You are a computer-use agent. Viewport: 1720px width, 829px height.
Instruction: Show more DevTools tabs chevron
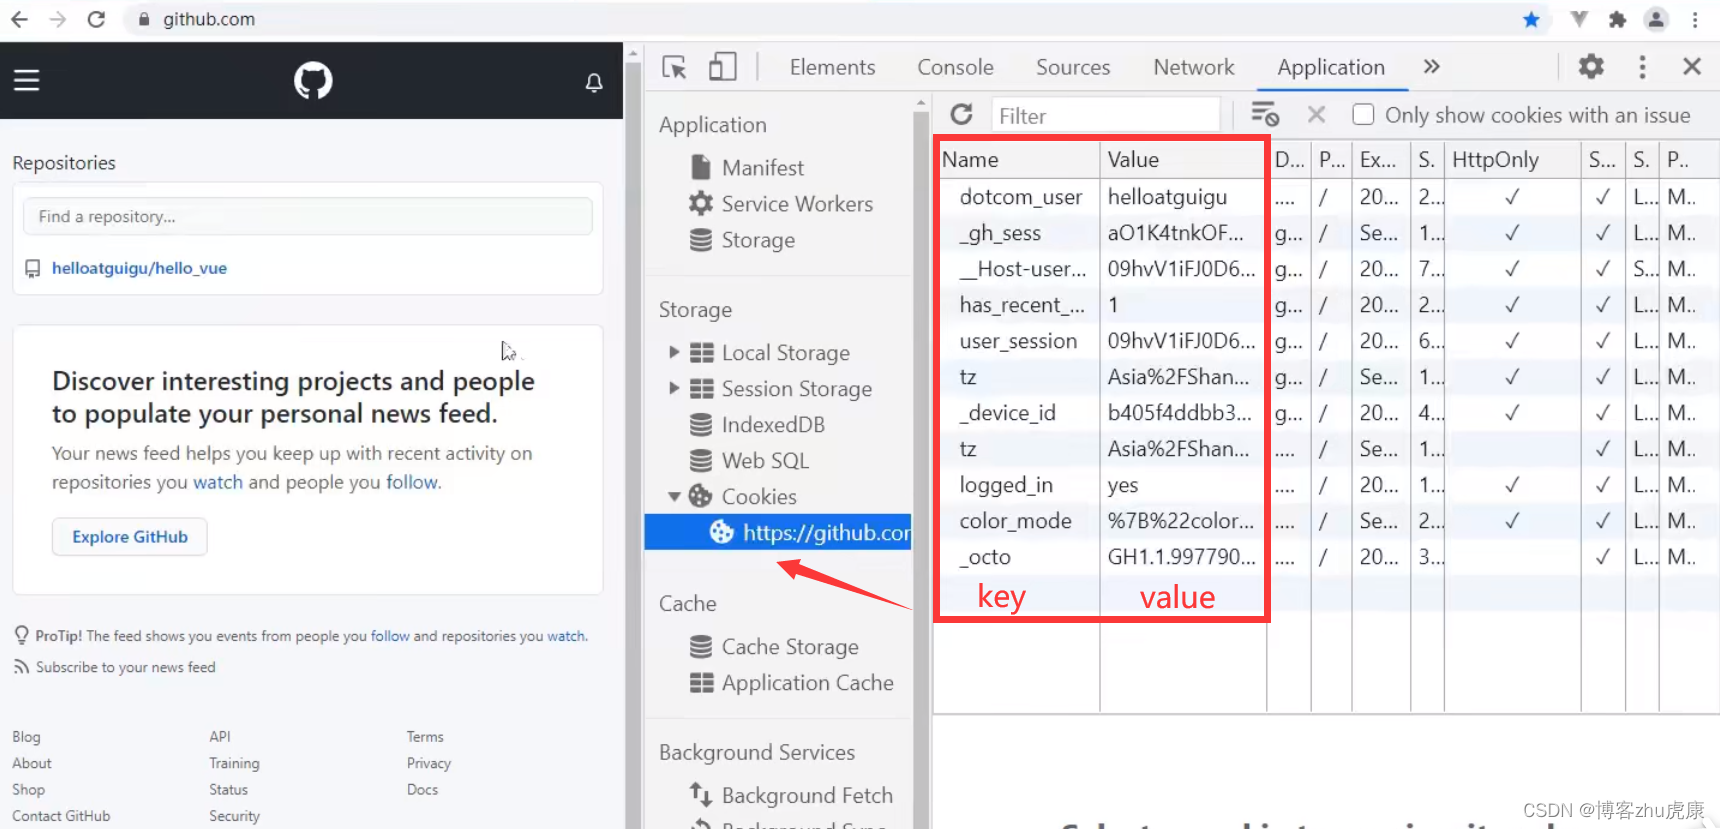point(1432,67)
